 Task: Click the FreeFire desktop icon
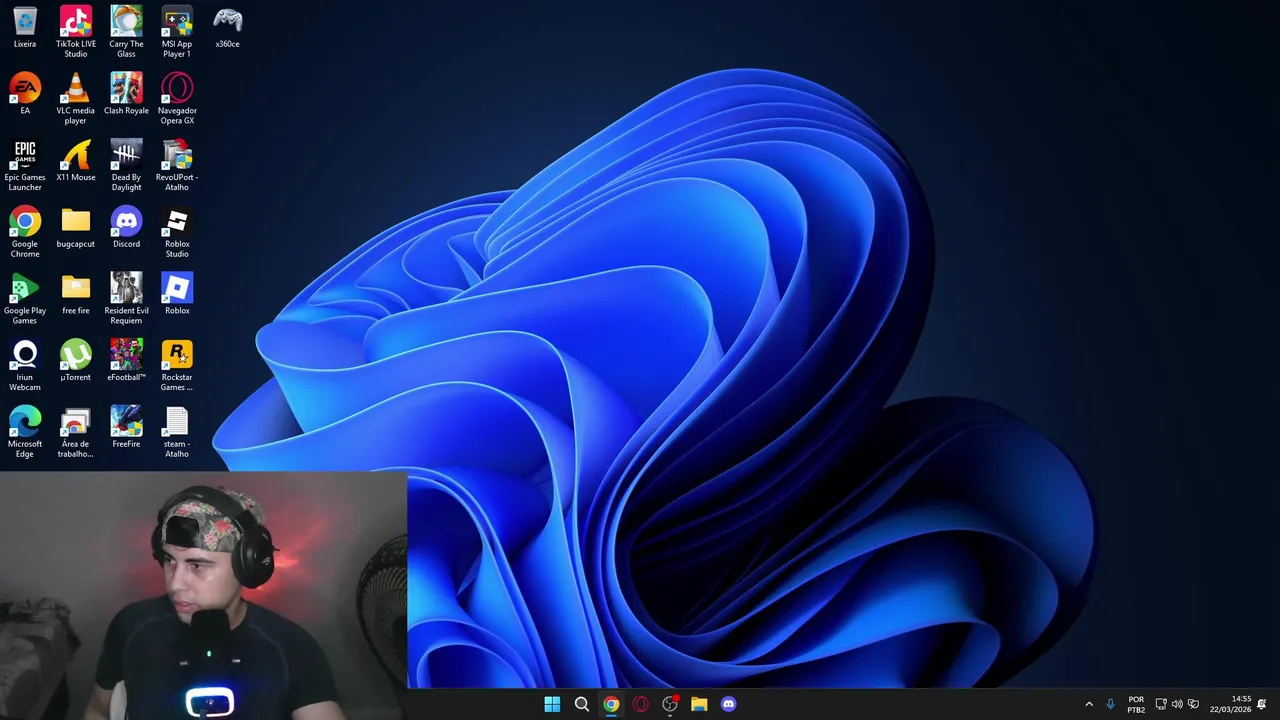[126, 427]
